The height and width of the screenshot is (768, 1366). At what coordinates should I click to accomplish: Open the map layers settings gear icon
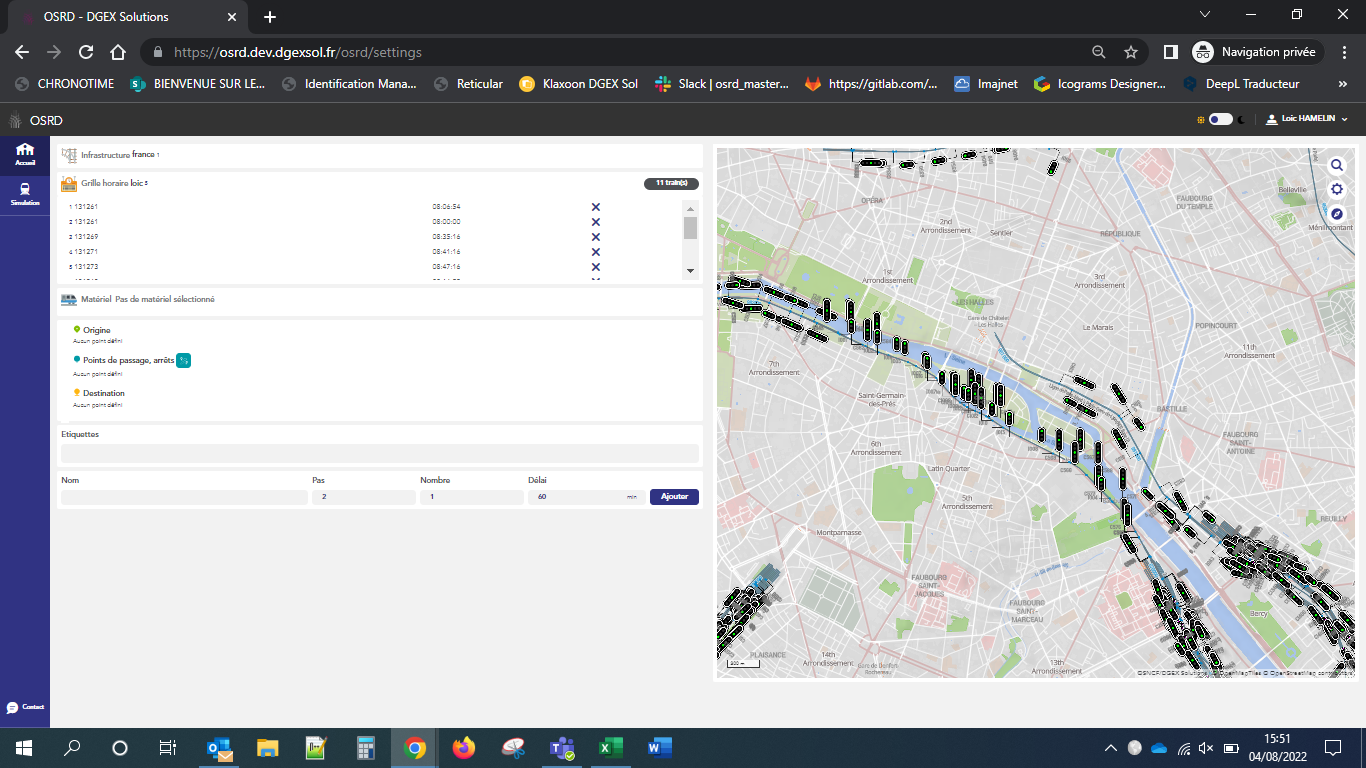1337,189
